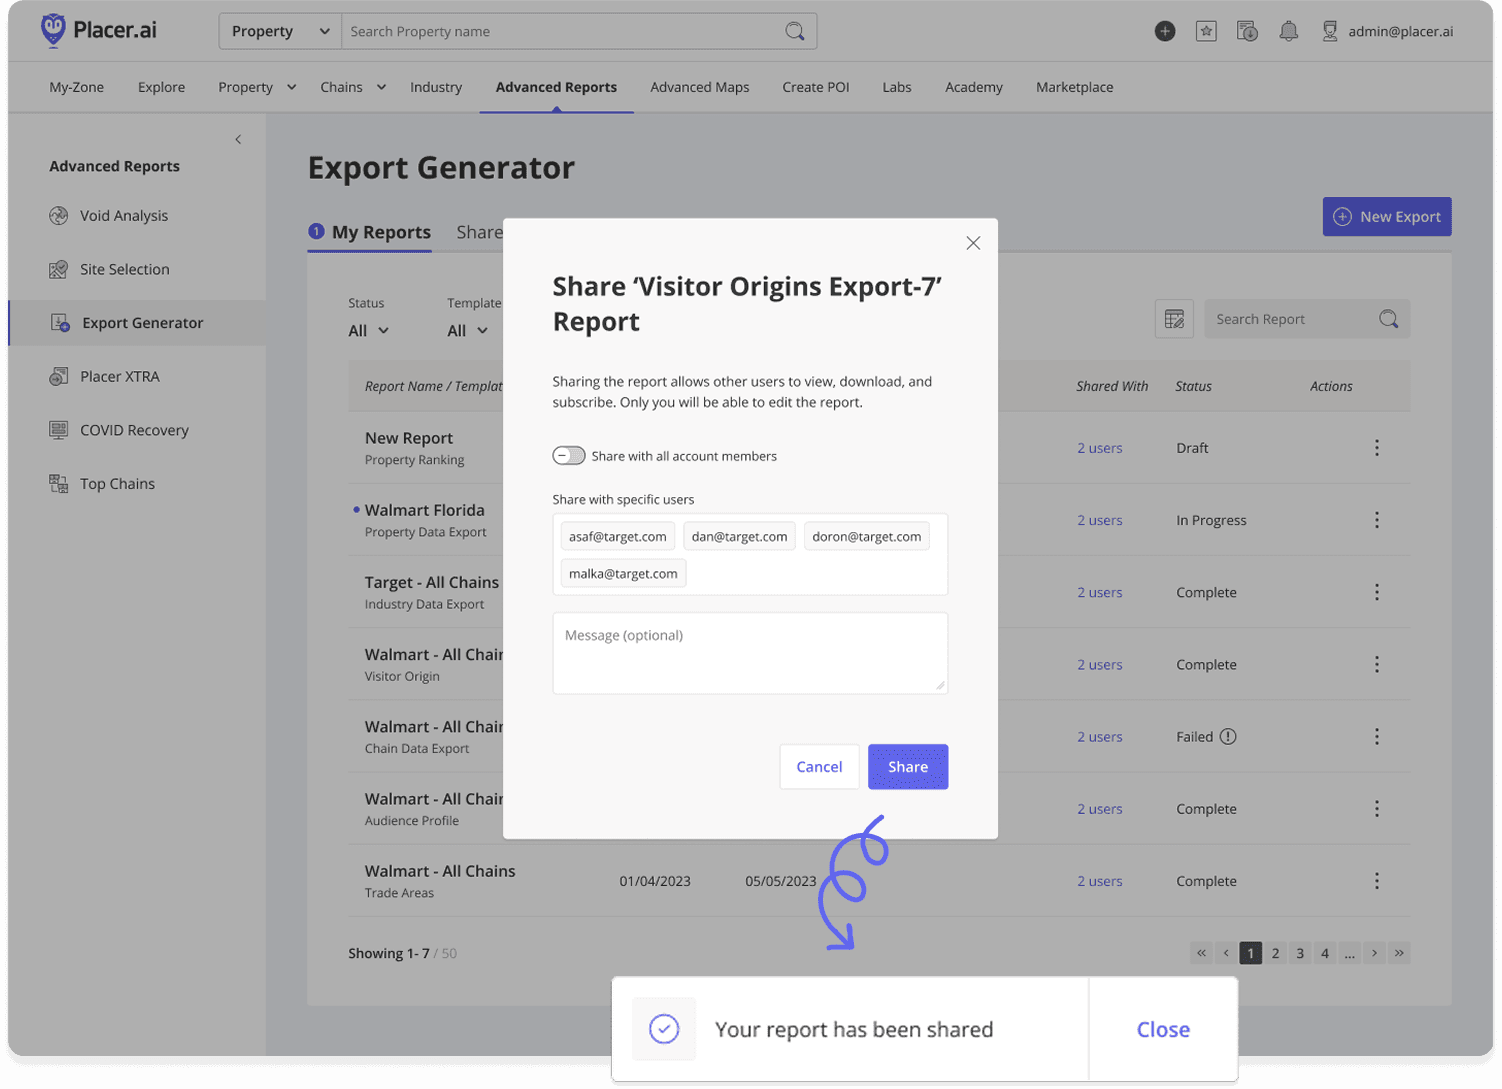This screenshot has width=1502, height=1089.
Task: Switch to the Advanced Maps menu item
Action: 699,87
